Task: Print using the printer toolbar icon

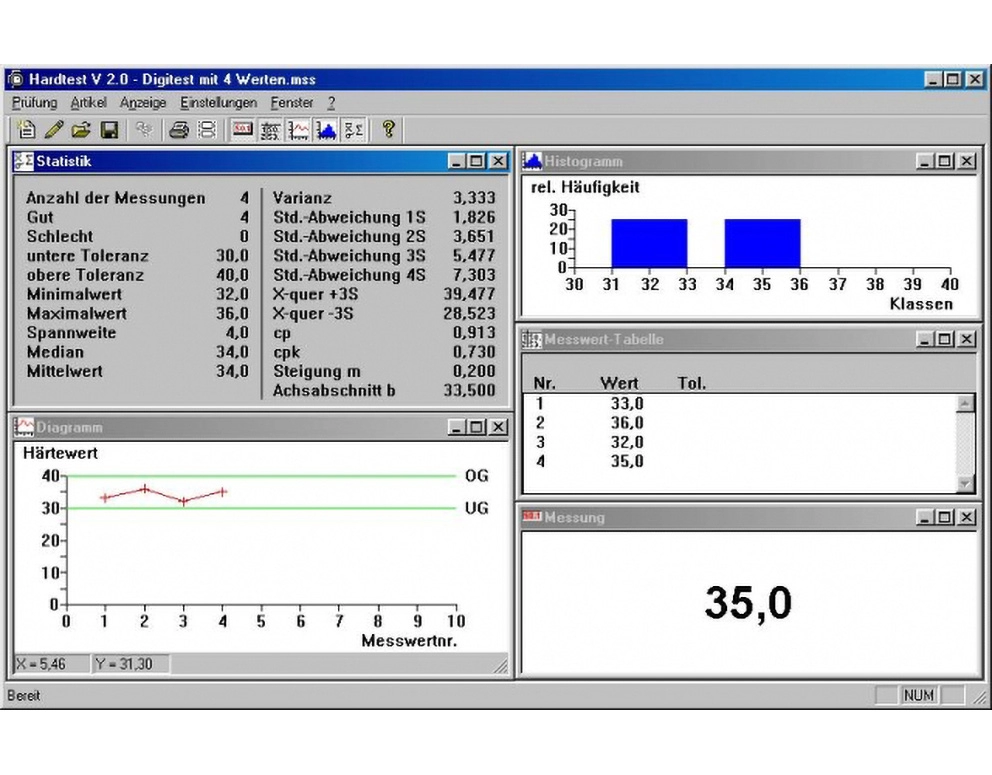Action: [179, 130]
